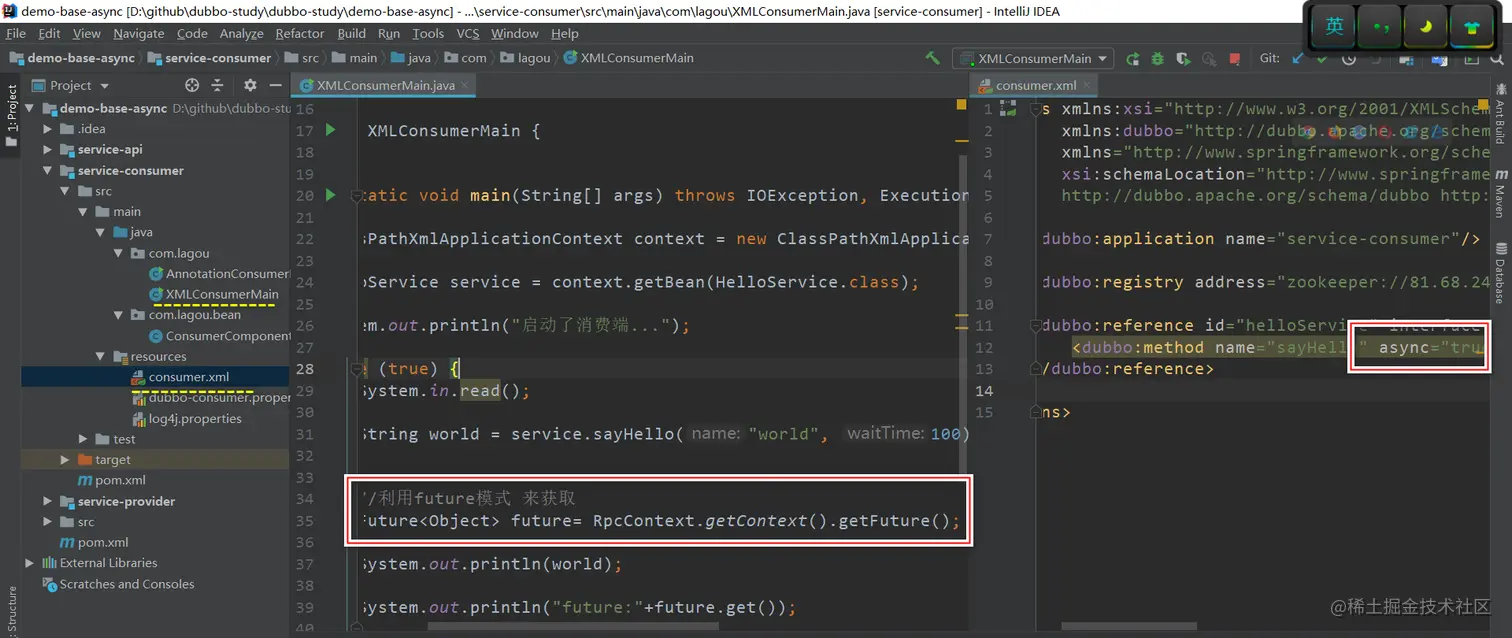
Task: Open the Database tool window
Action: click(x=1500, y=272)
